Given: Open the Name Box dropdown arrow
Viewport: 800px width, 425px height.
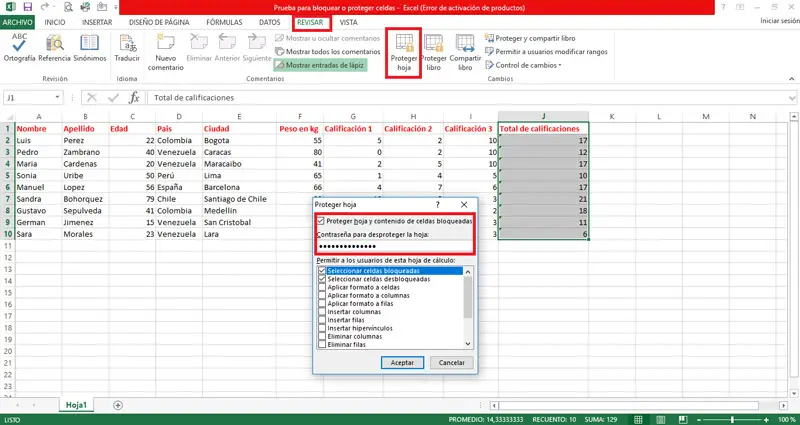Looking at the screenshot, I should [x=57, y=97].
